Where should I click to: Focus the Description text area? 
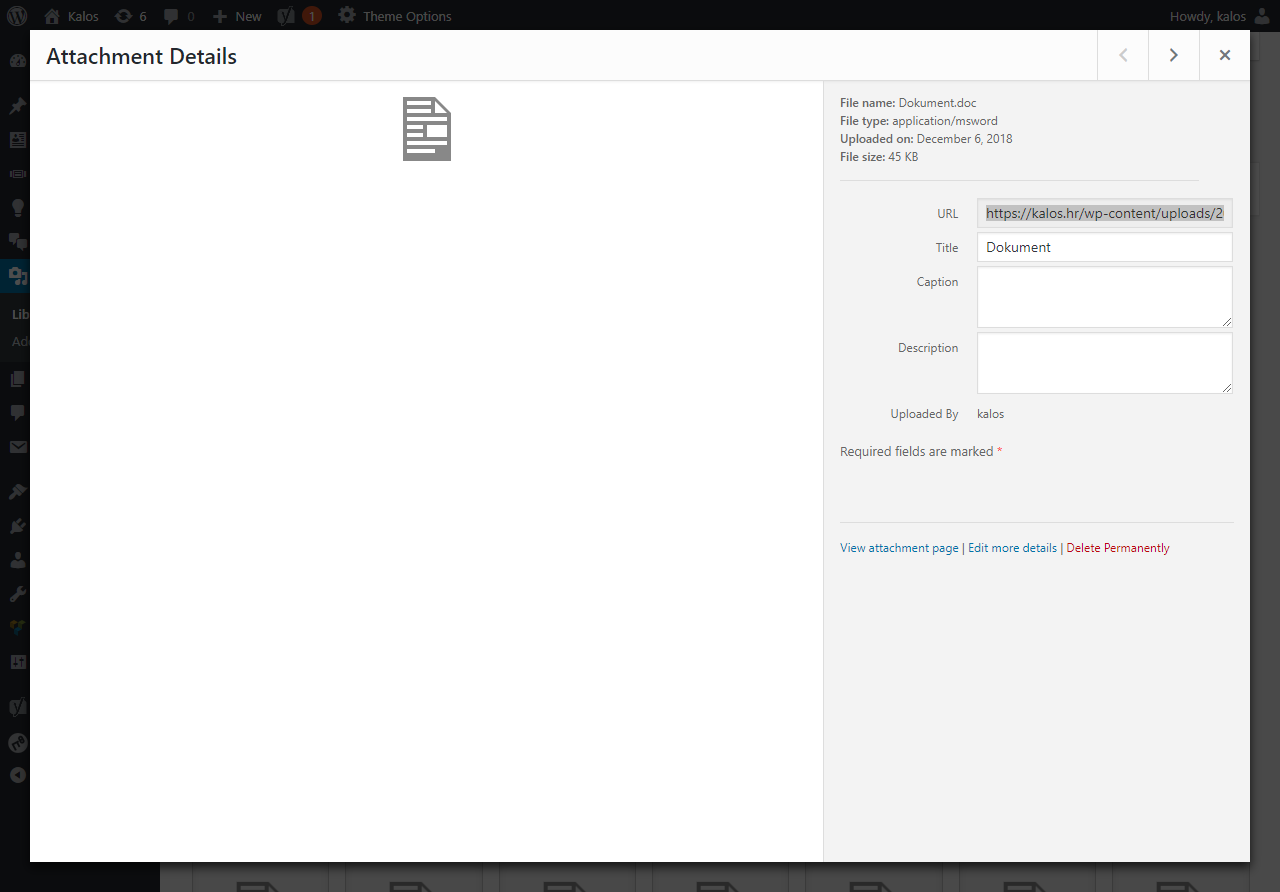pos(1104,363)
